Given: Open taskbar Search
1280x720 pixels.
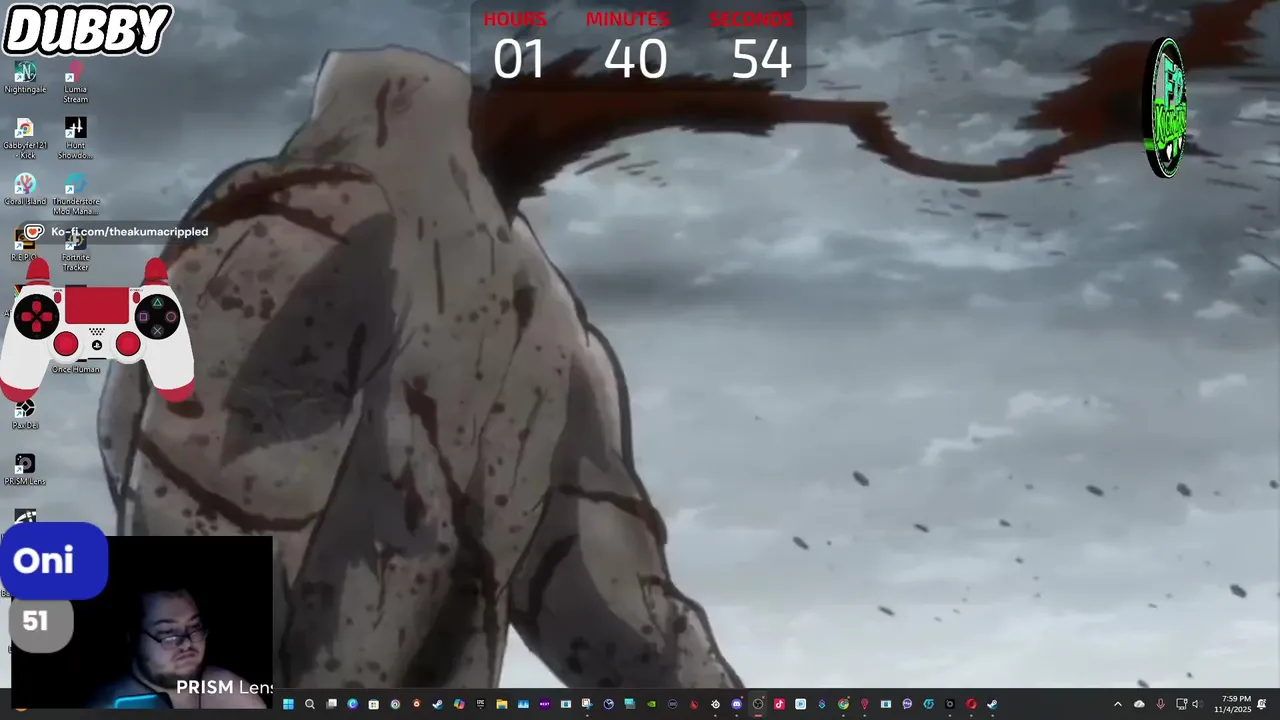Looking at the screenshot, I should (x=310, y=704).
